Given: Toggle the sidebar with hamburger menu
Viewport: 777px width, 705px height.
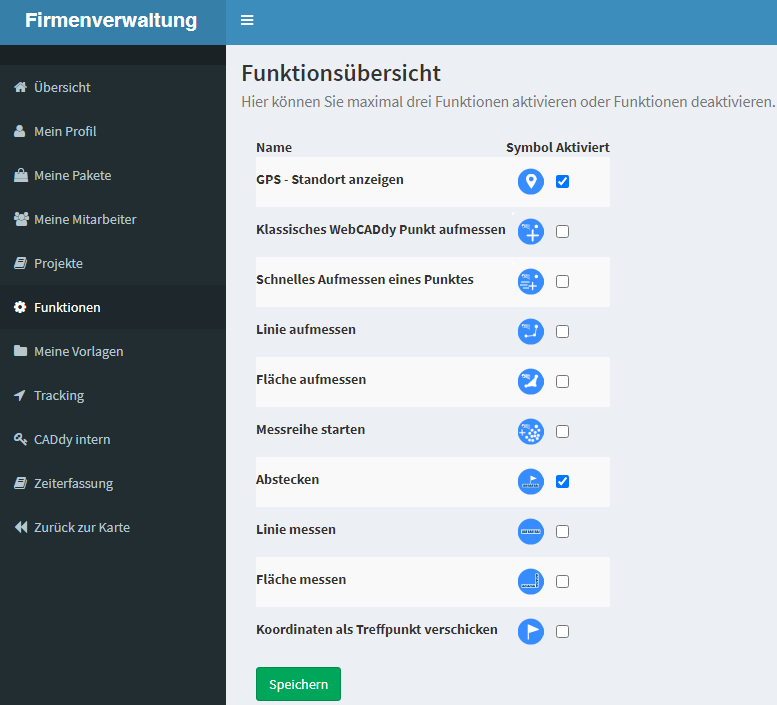Looking at the screenshot, I should pyautogui.click(x=247, y=21).
